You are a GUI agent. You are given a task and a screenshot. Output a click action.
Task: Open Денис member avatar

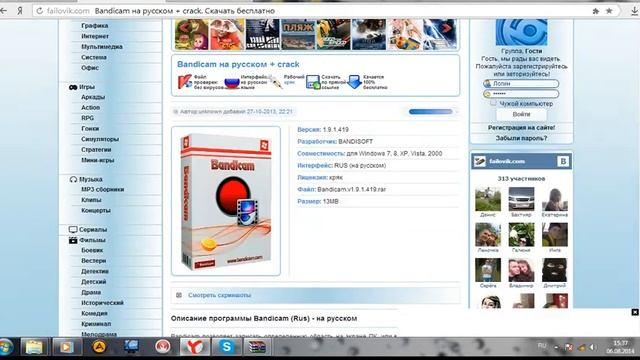[x=488, y=199]
